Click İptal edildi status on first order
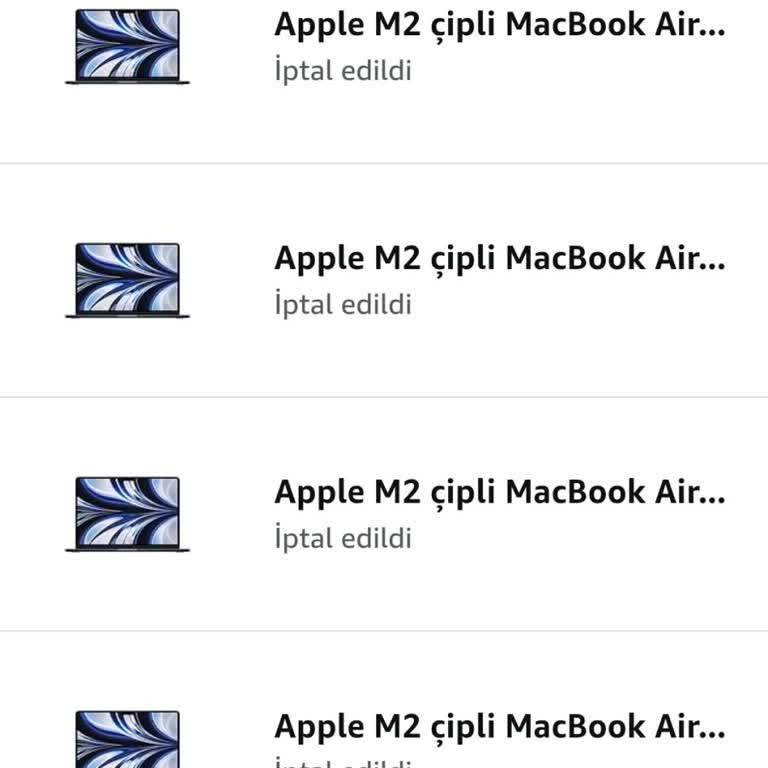768x768 pixels. click(343, 70)
